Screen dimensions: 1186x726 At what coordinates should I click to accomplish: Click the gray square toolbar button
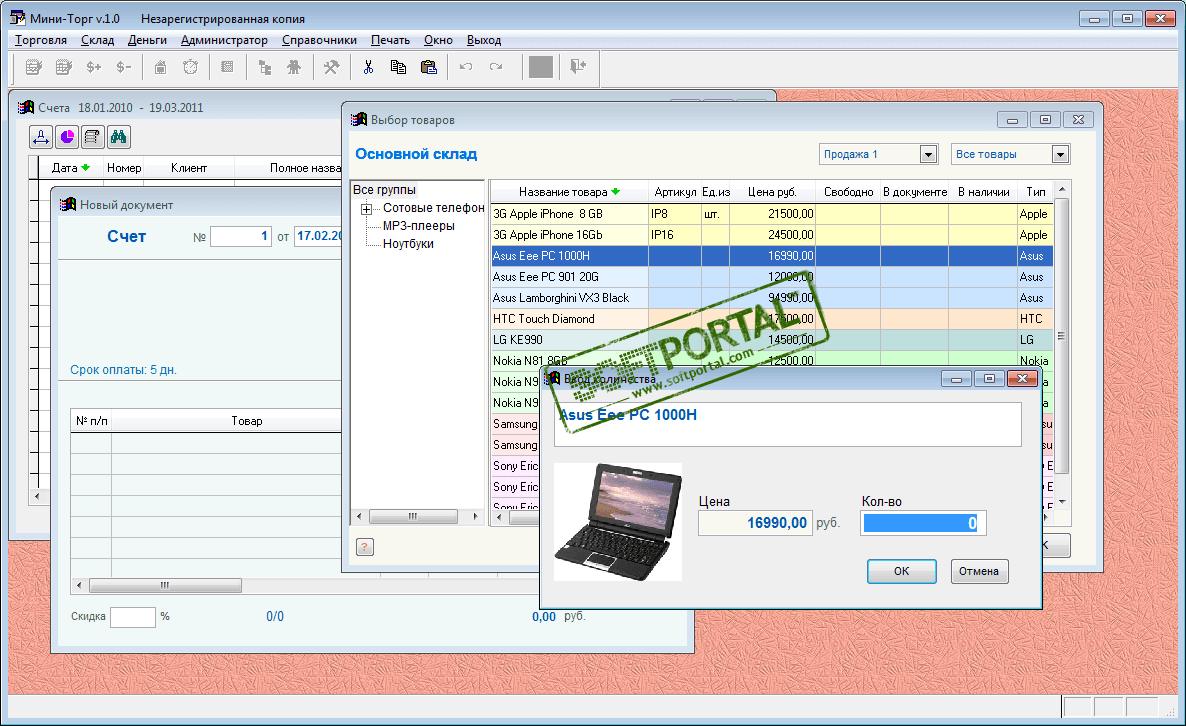(x=541, y=67)
